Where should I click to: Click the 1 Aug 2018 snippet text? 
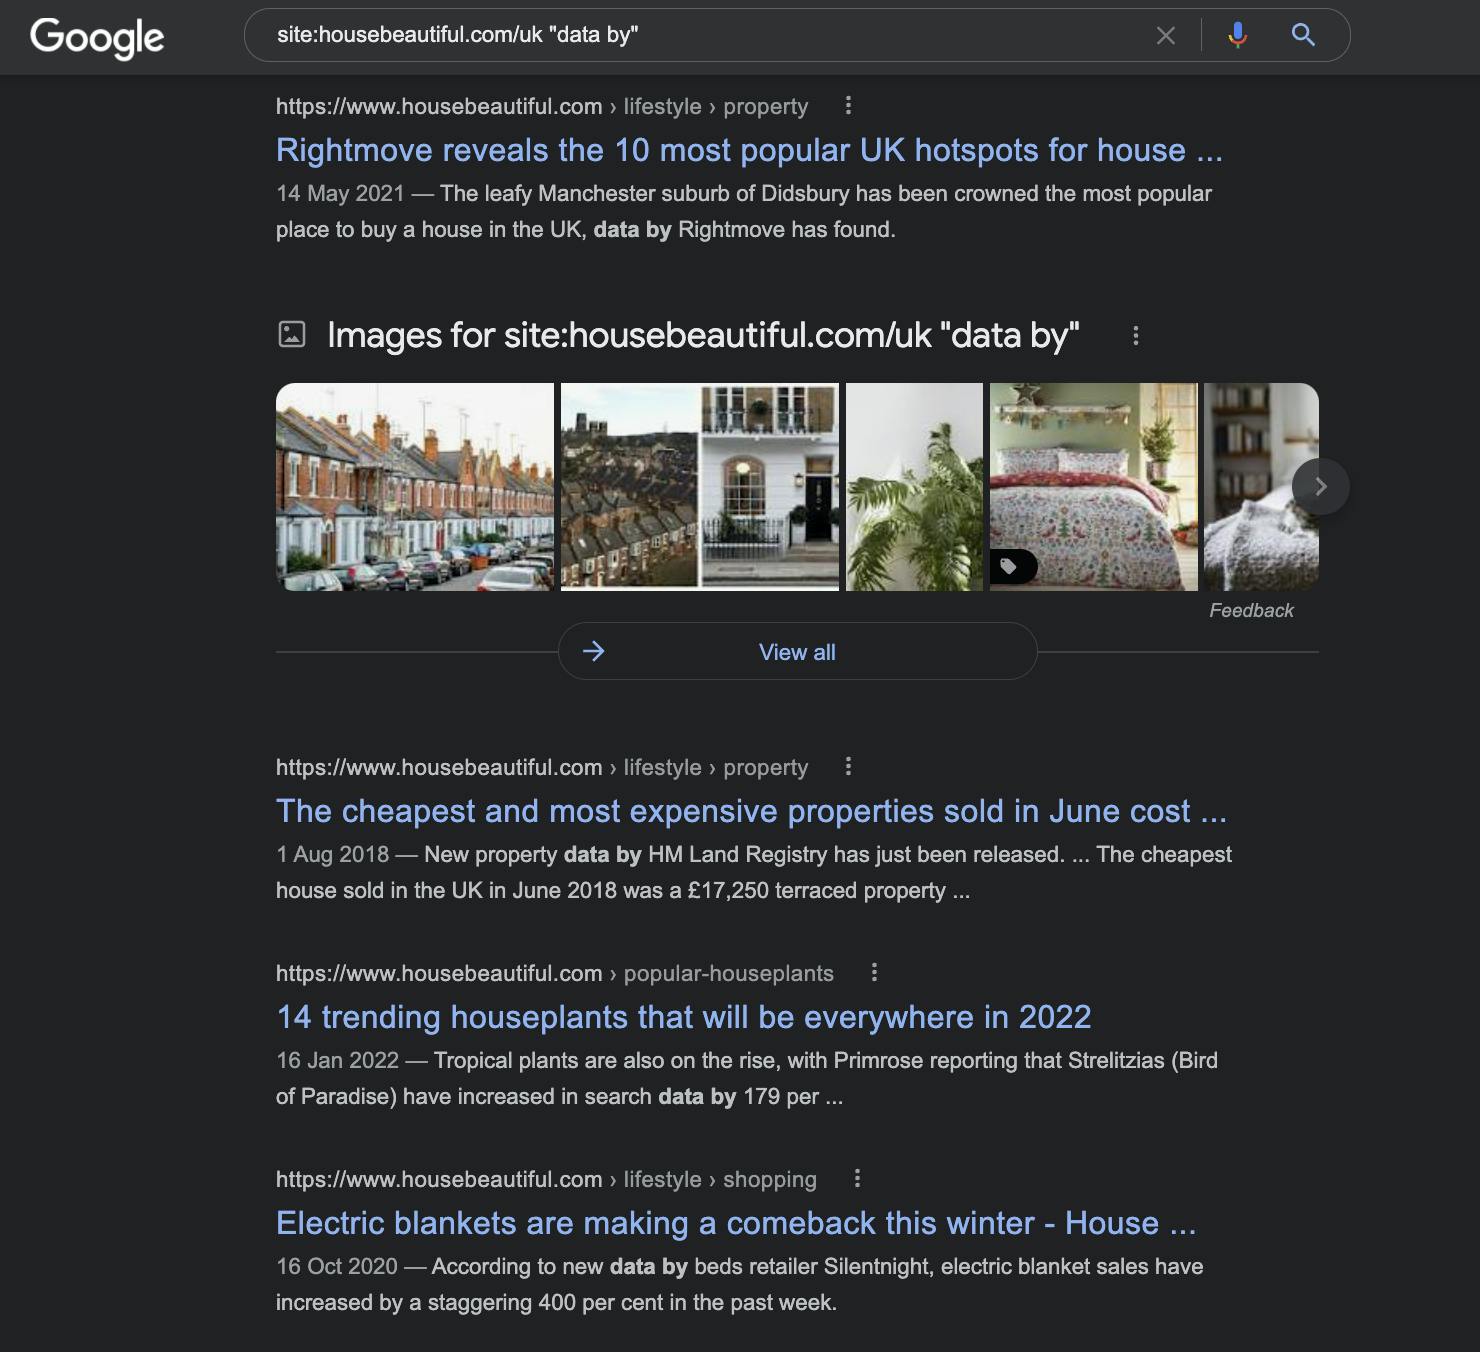click(x=754, y=872)
